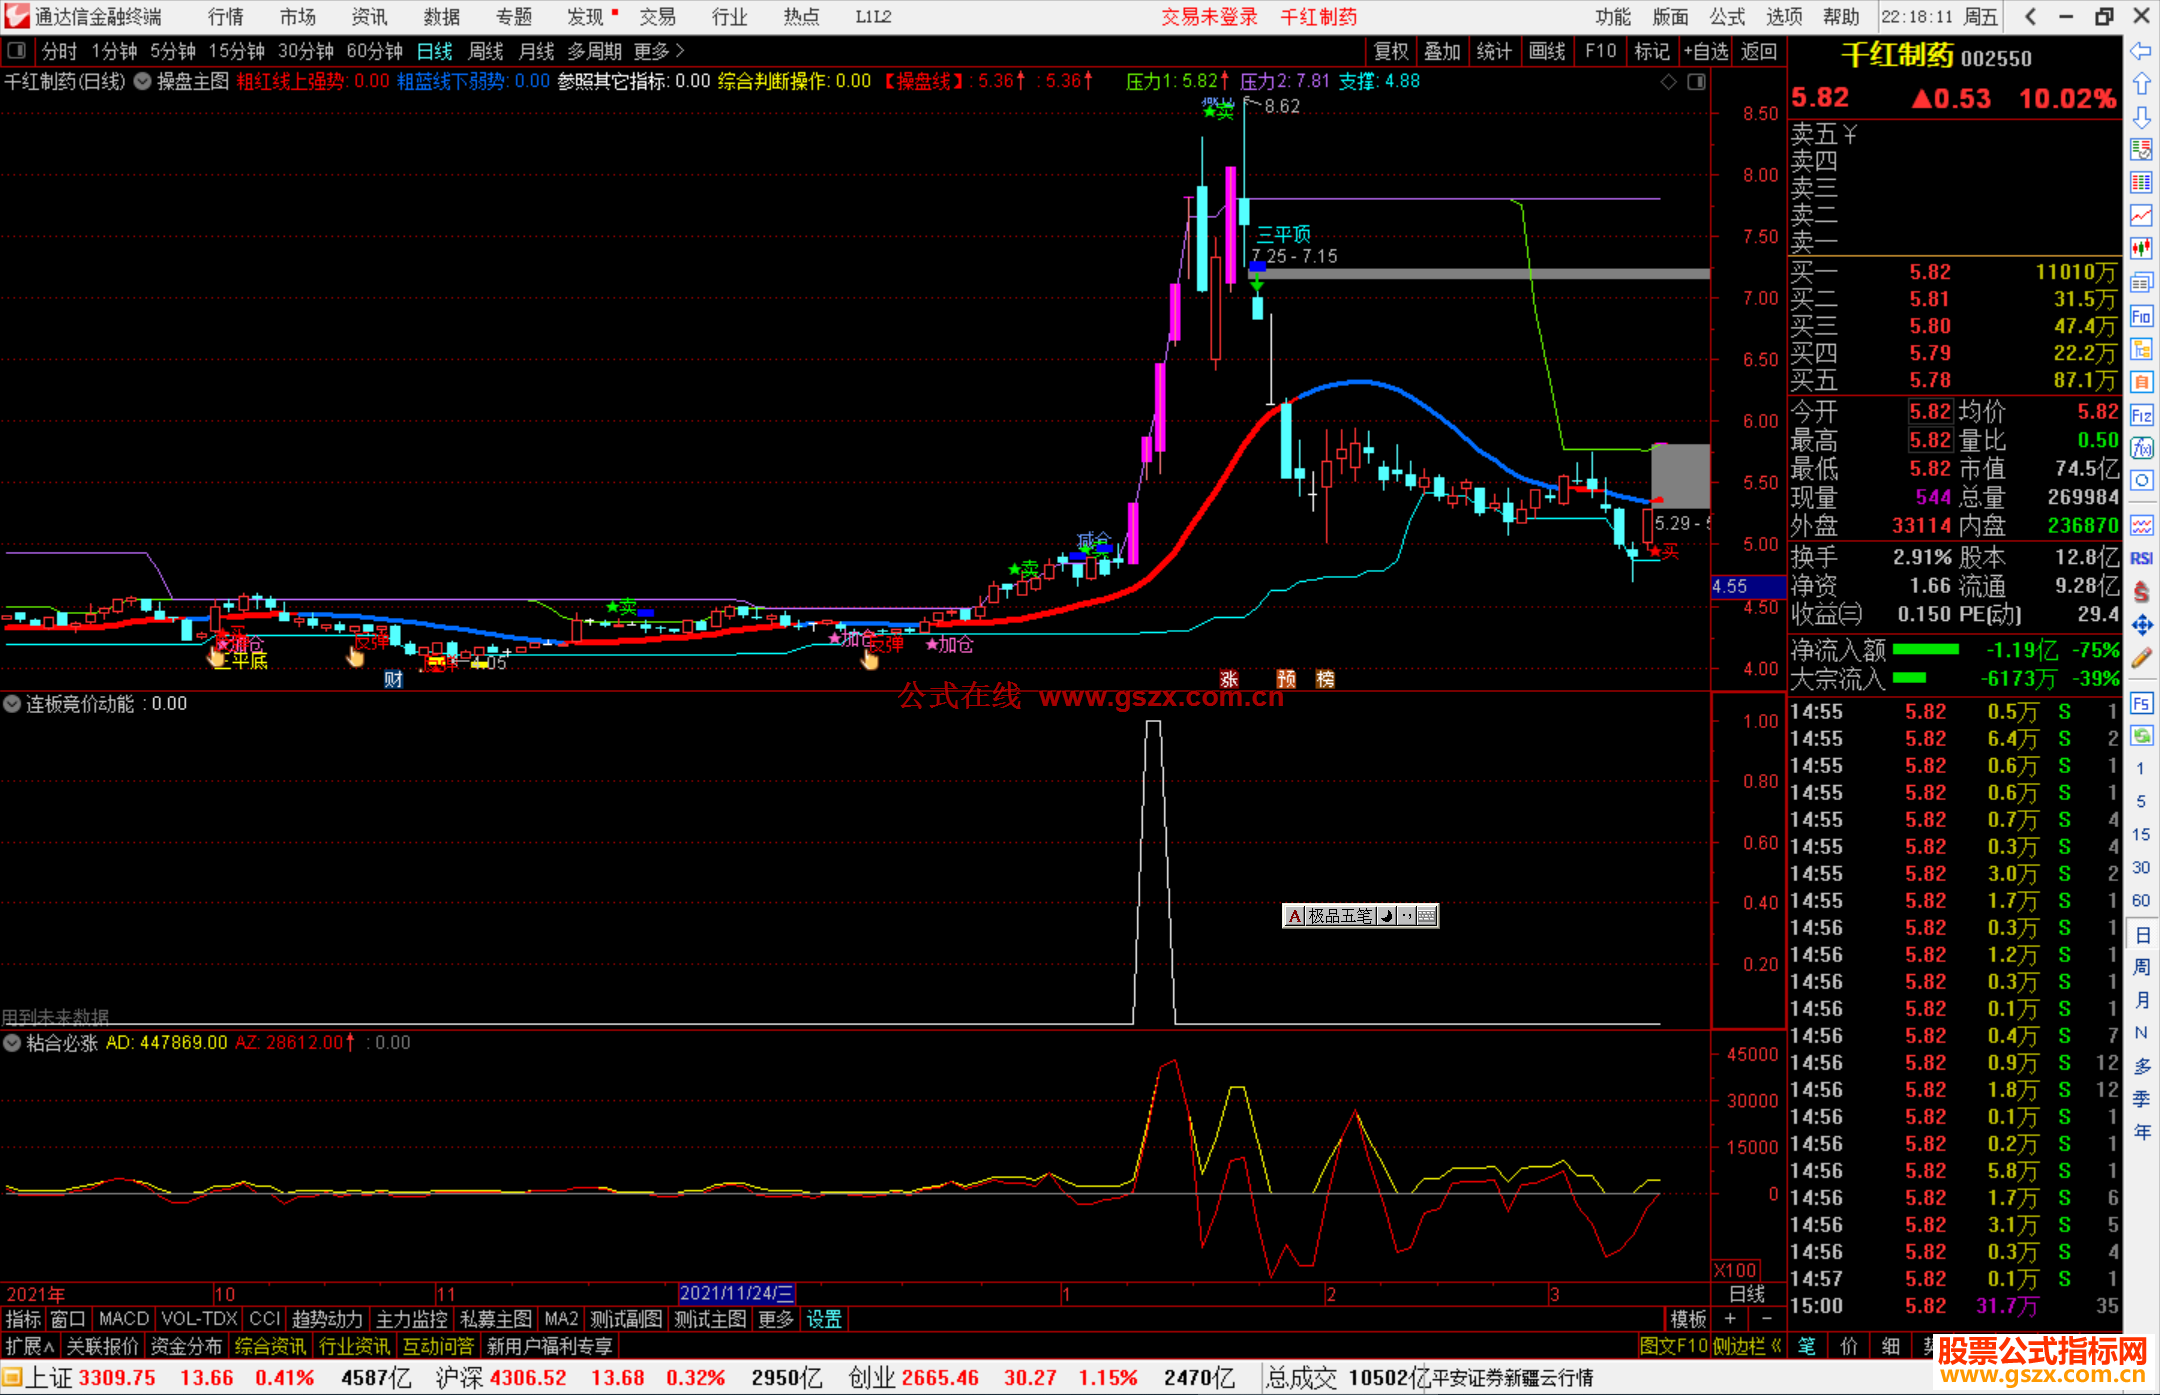Open the 公式 menu

[1727, 16]
